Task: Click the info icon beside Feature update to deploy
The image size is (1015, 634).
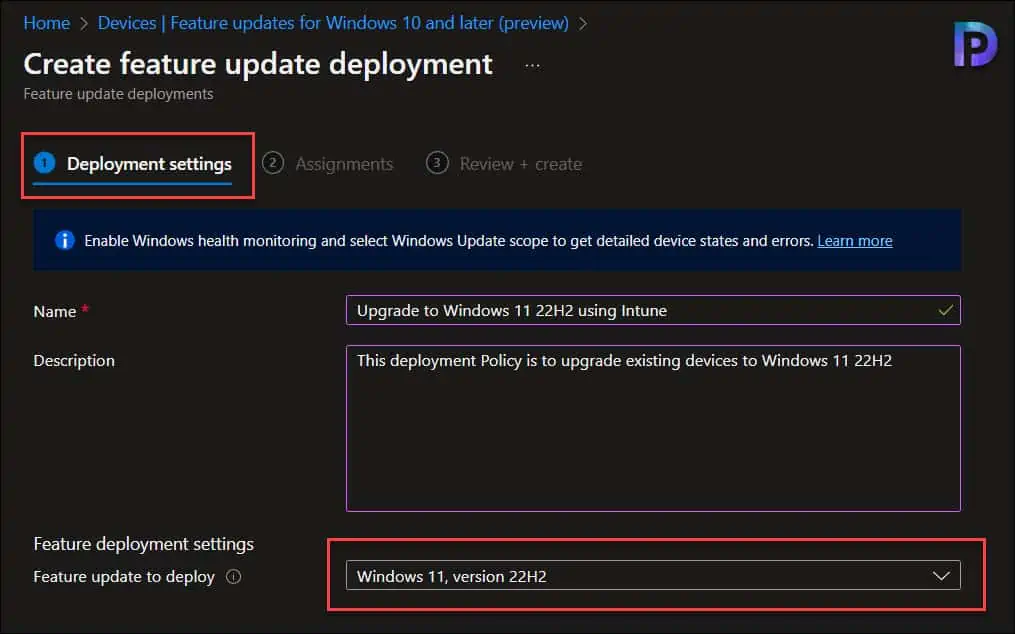Action: [234, 576]
